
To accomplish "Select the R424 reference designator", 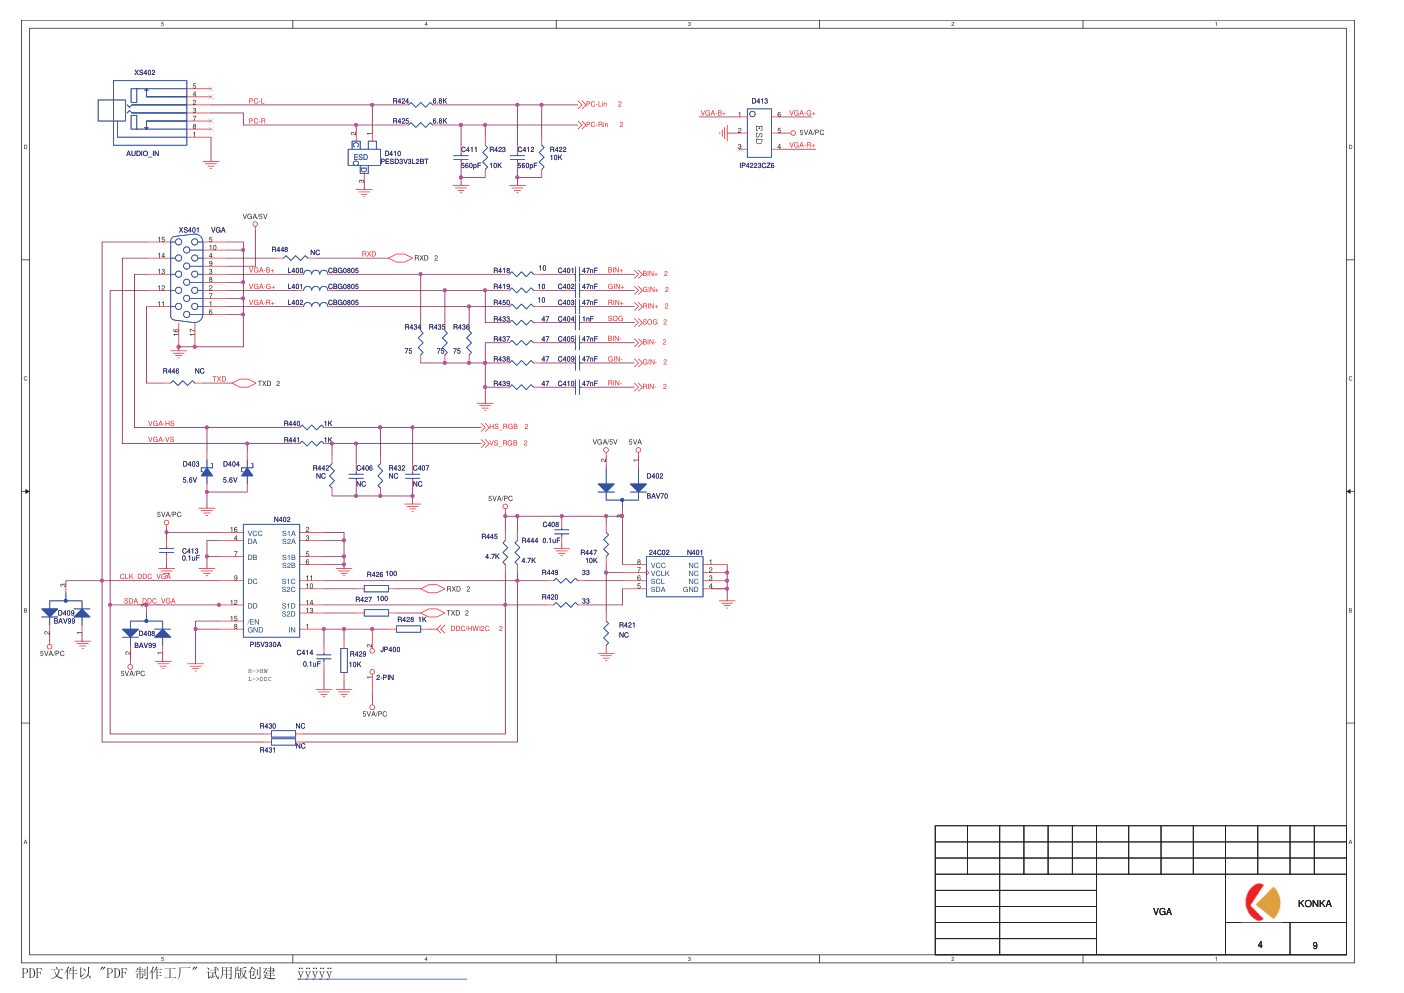I will [401, 101].
